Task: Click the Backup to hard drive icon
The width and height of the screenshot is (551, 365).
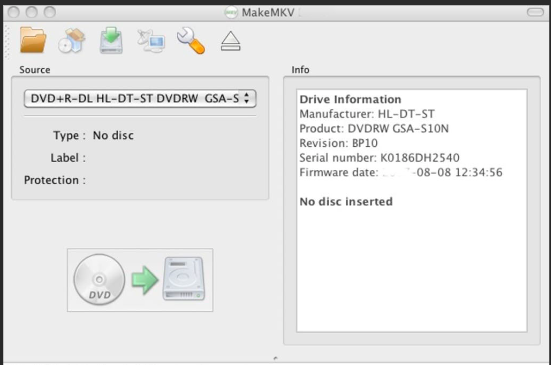Action: pos(111,40)
